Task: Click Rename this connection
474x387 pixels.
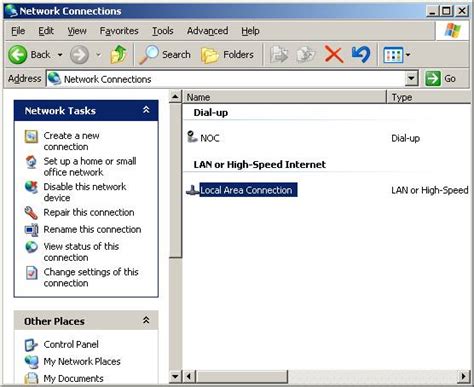Action: coord(92,229)
